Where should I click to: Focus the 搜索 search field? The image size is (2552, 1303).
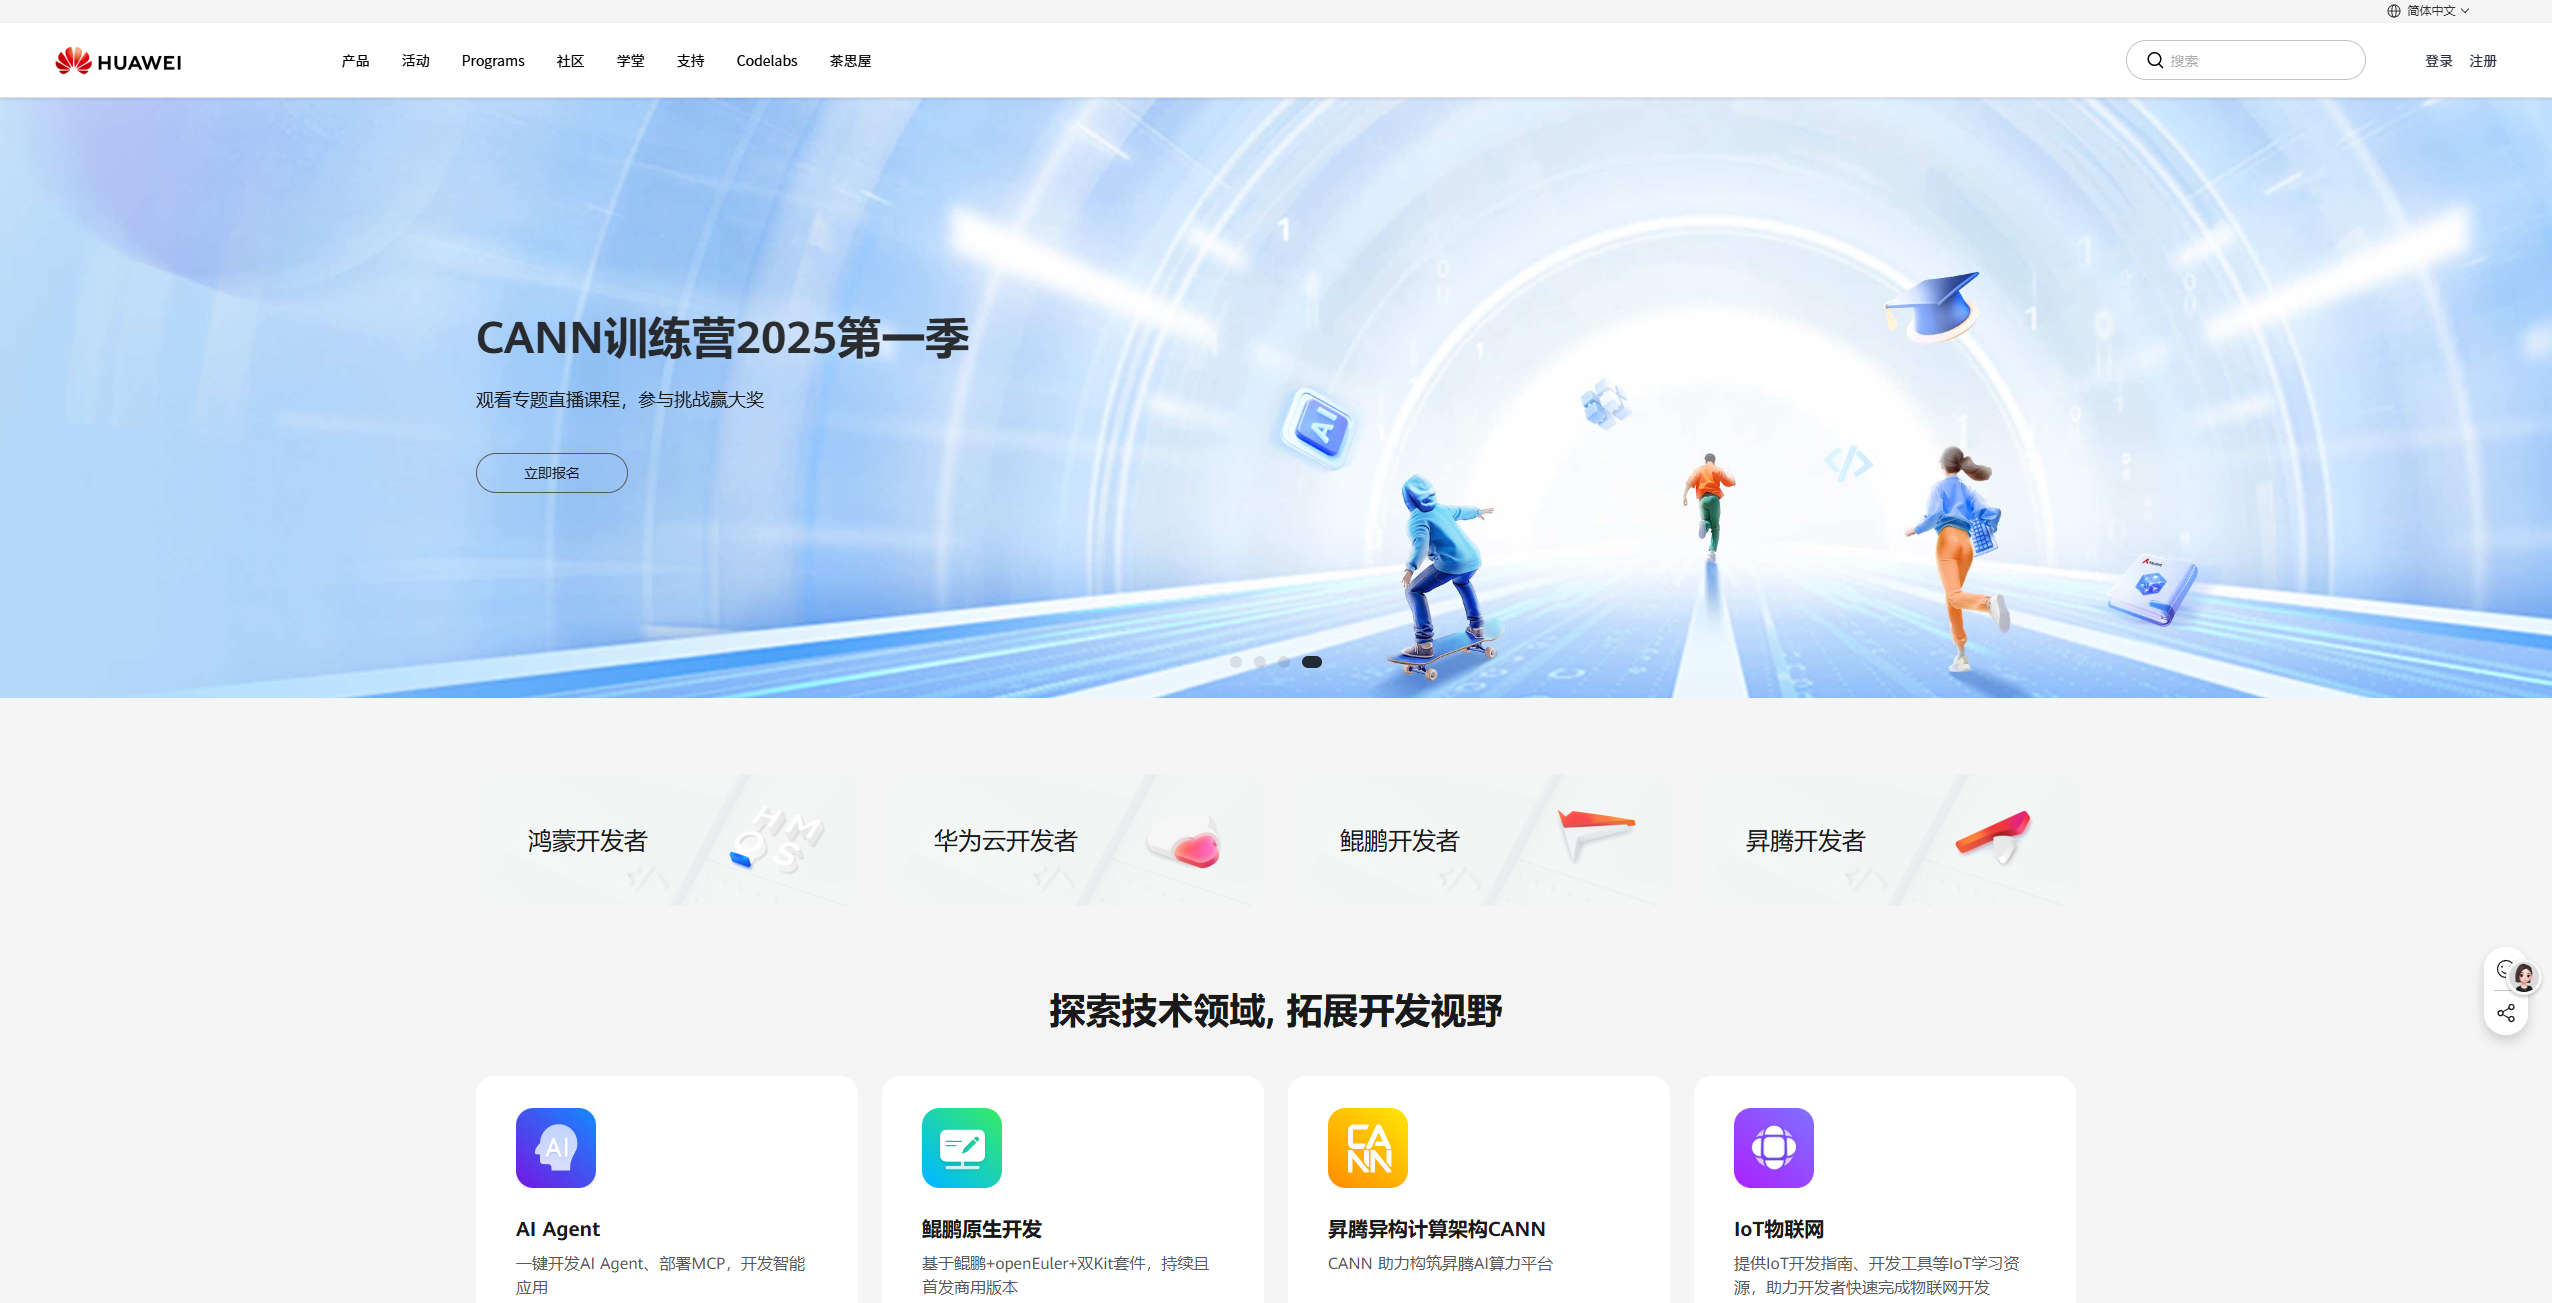2246,60
